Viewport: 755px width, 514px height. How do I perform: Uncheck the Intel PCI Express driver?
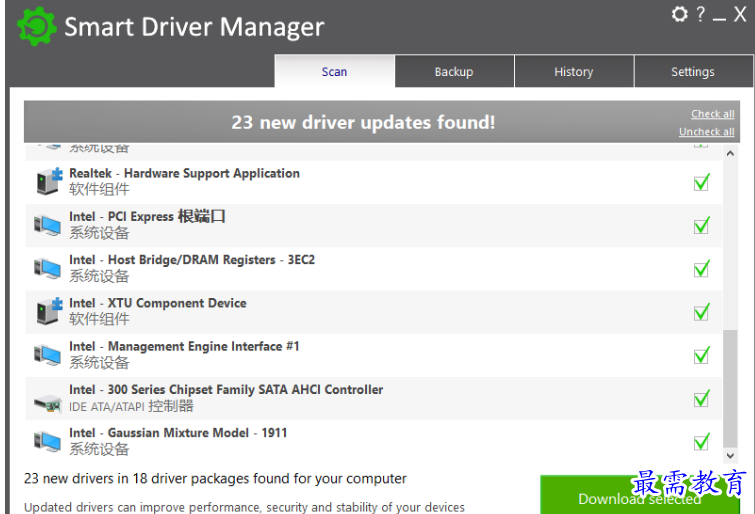tap(702, 225)
